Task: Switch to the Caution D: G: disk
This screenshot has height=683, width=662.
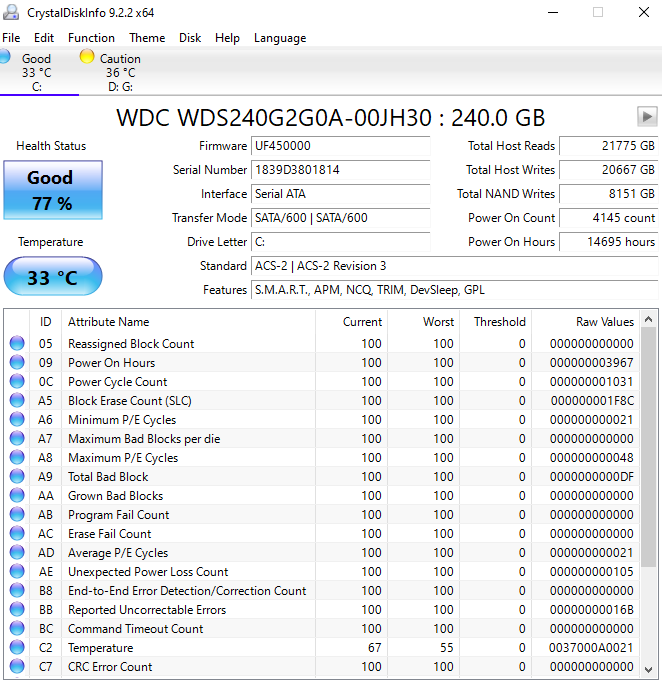Action: [x=118, y=72]
